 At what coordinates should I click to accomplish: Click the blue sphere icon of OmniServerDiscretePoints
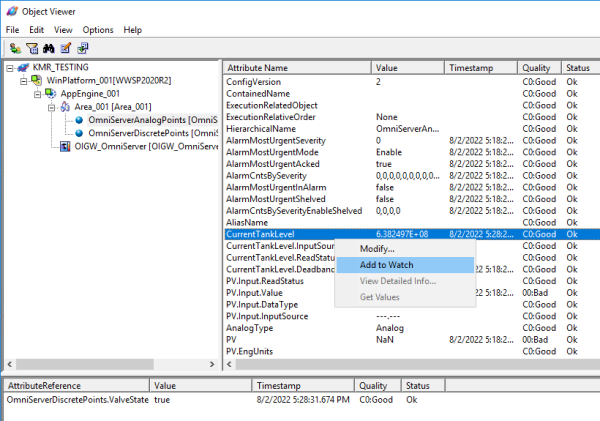point(79,133)
